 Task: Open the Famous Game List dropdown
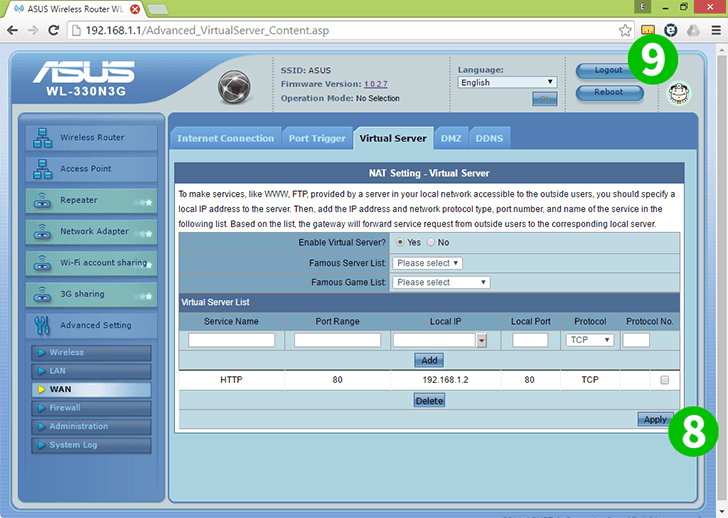click(441, 282)
